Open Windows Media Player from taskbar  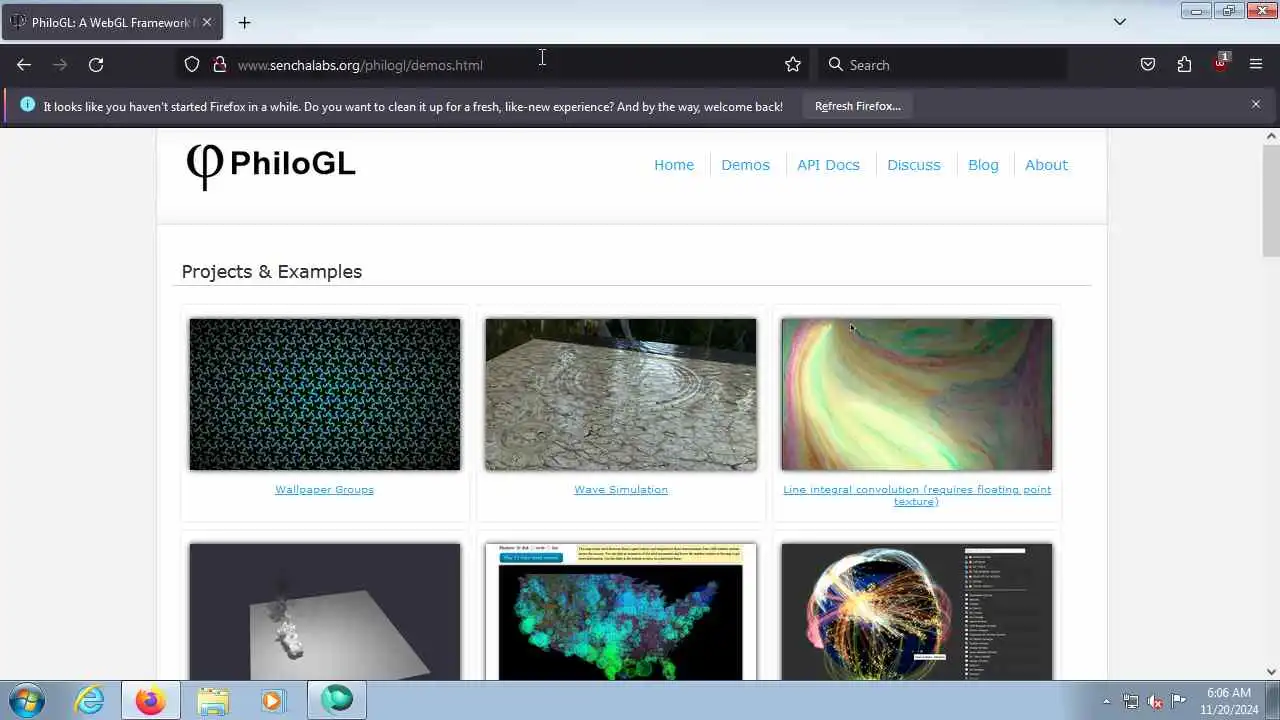pyautogui.click(x=272, y=700)
